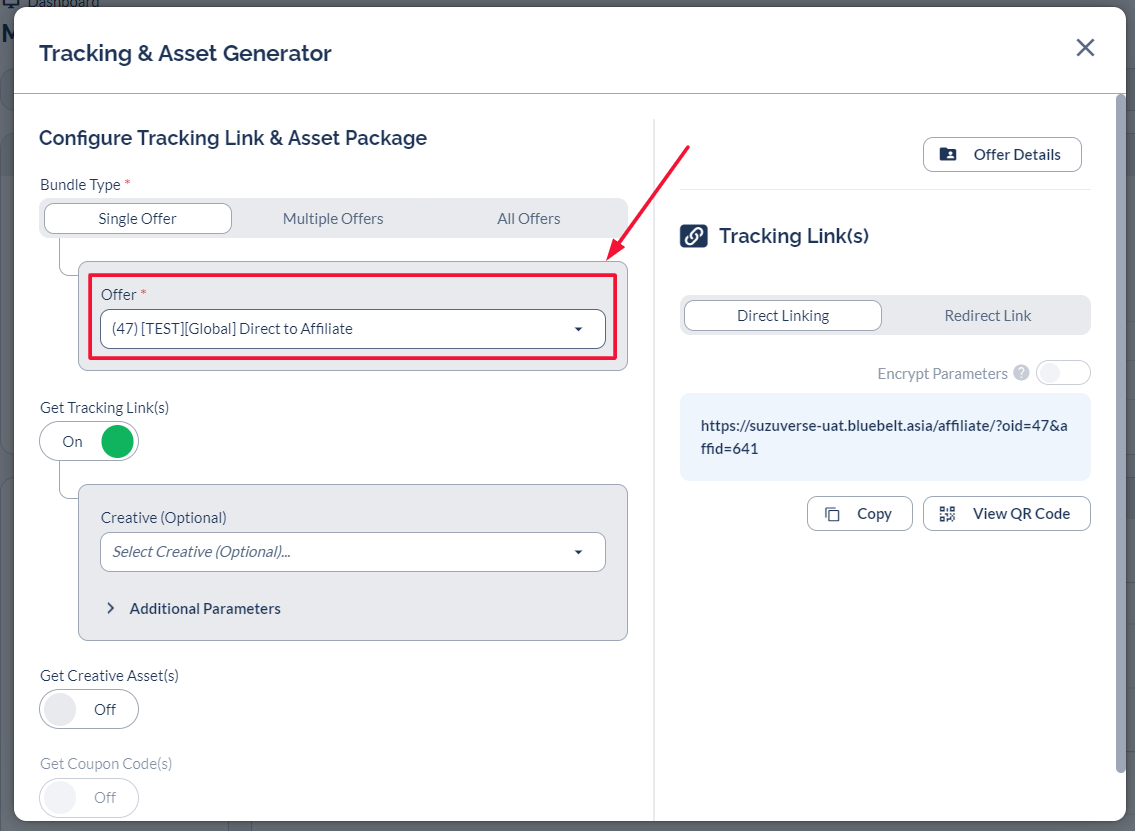Screen dimensions: 1135x831
Task: Click the Encrypt Parameters help question icon
Action: pos(1021,373)
